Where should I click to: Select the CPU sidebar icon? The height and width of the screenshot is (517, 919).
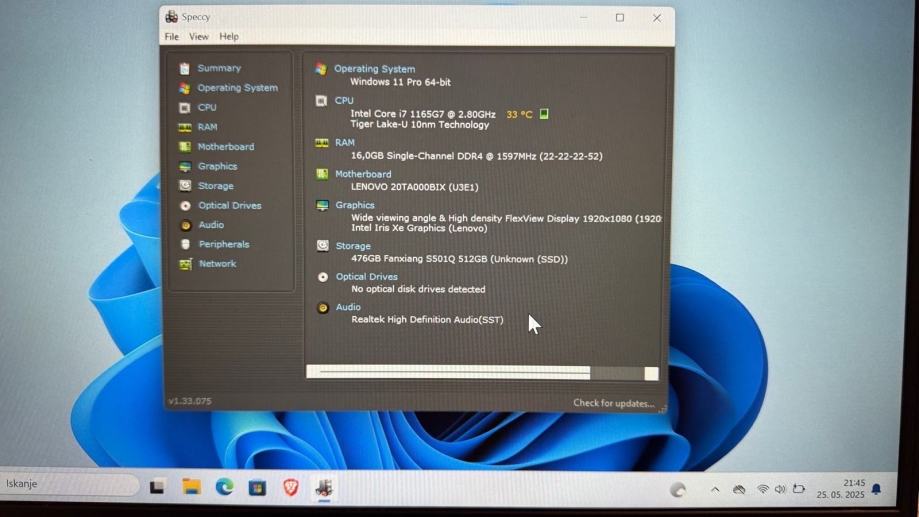tap(185, 108)
